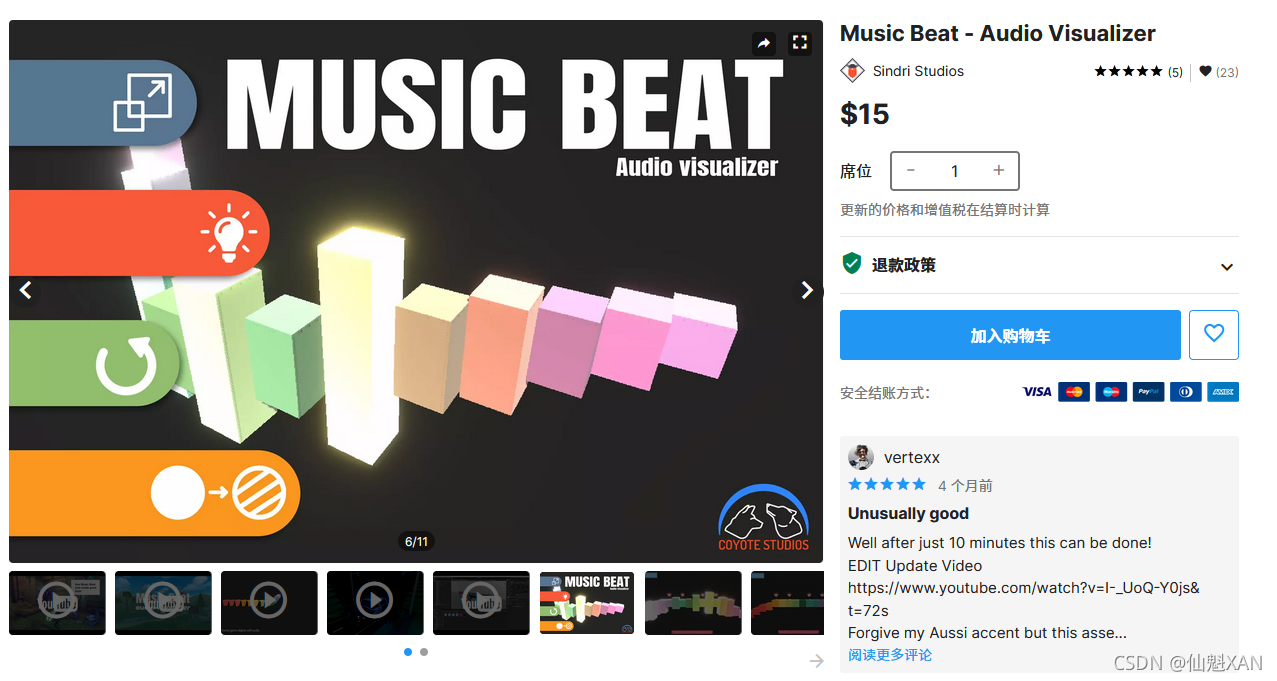Play the first video thumbnail
This screenshot has width=1277, height=681.
[57, 603]
